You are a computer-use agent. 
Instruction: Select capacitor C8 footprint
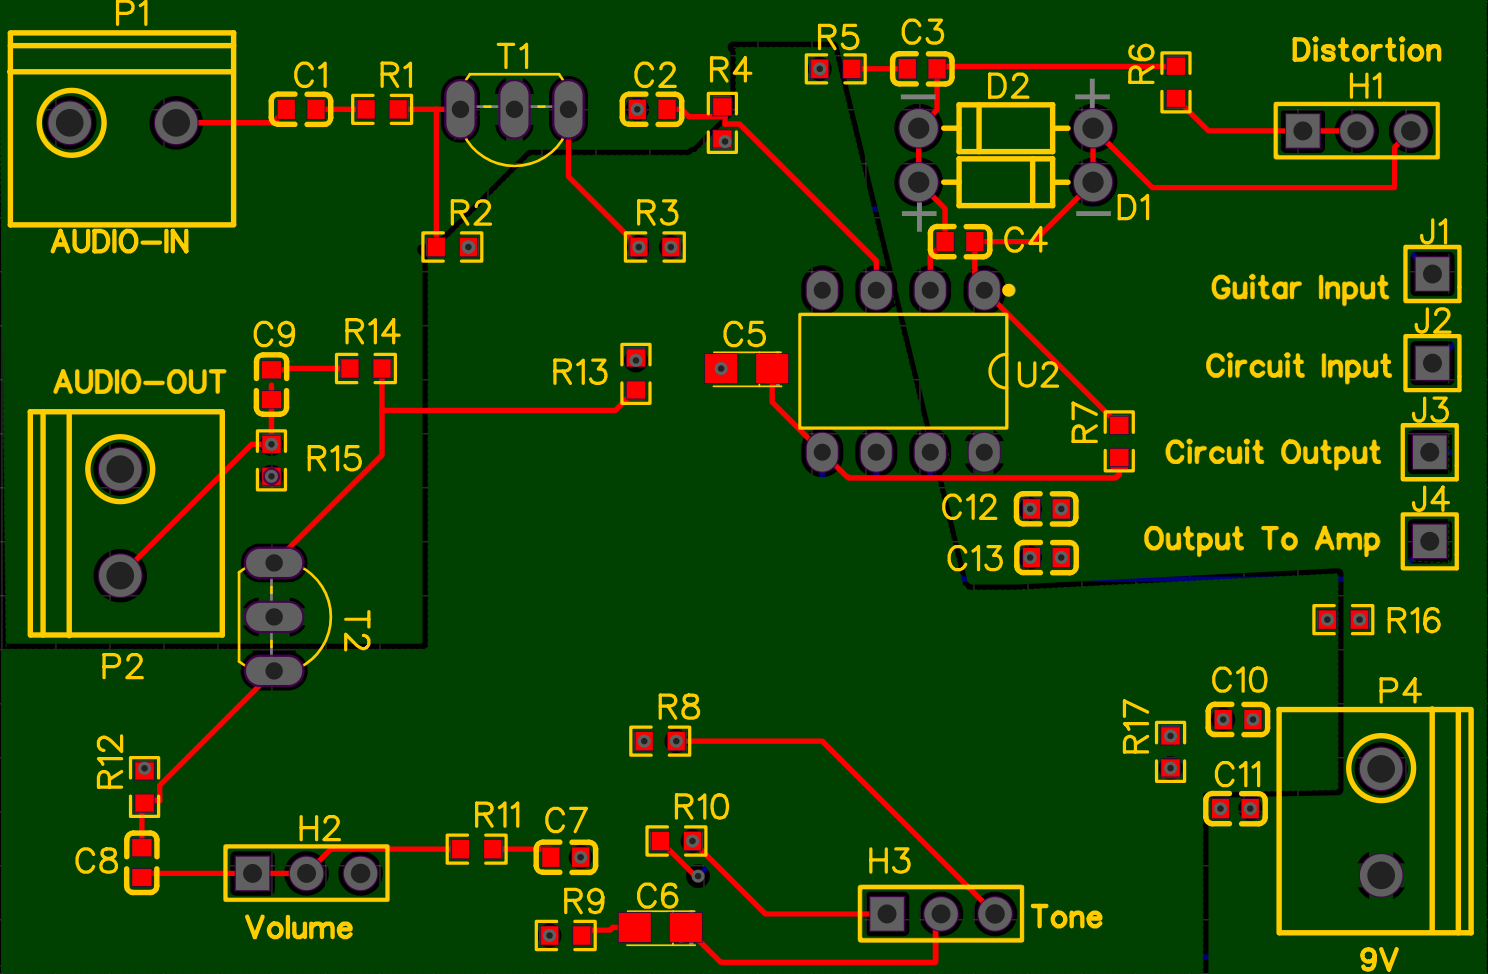[x=142, y=862]
